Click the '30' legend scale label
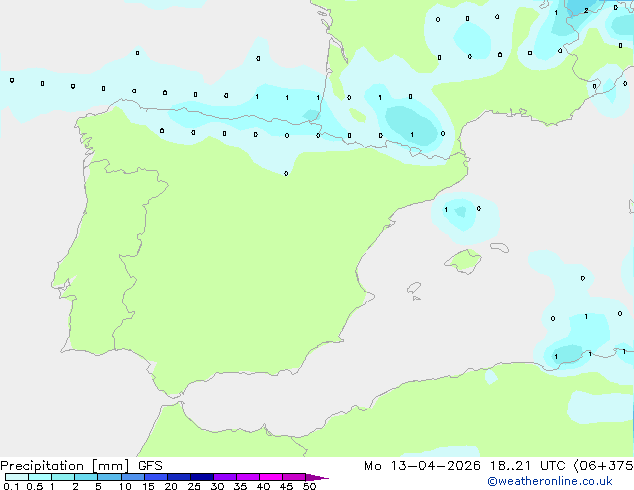This screenshot has width=634, height=490. pos(217,486)
